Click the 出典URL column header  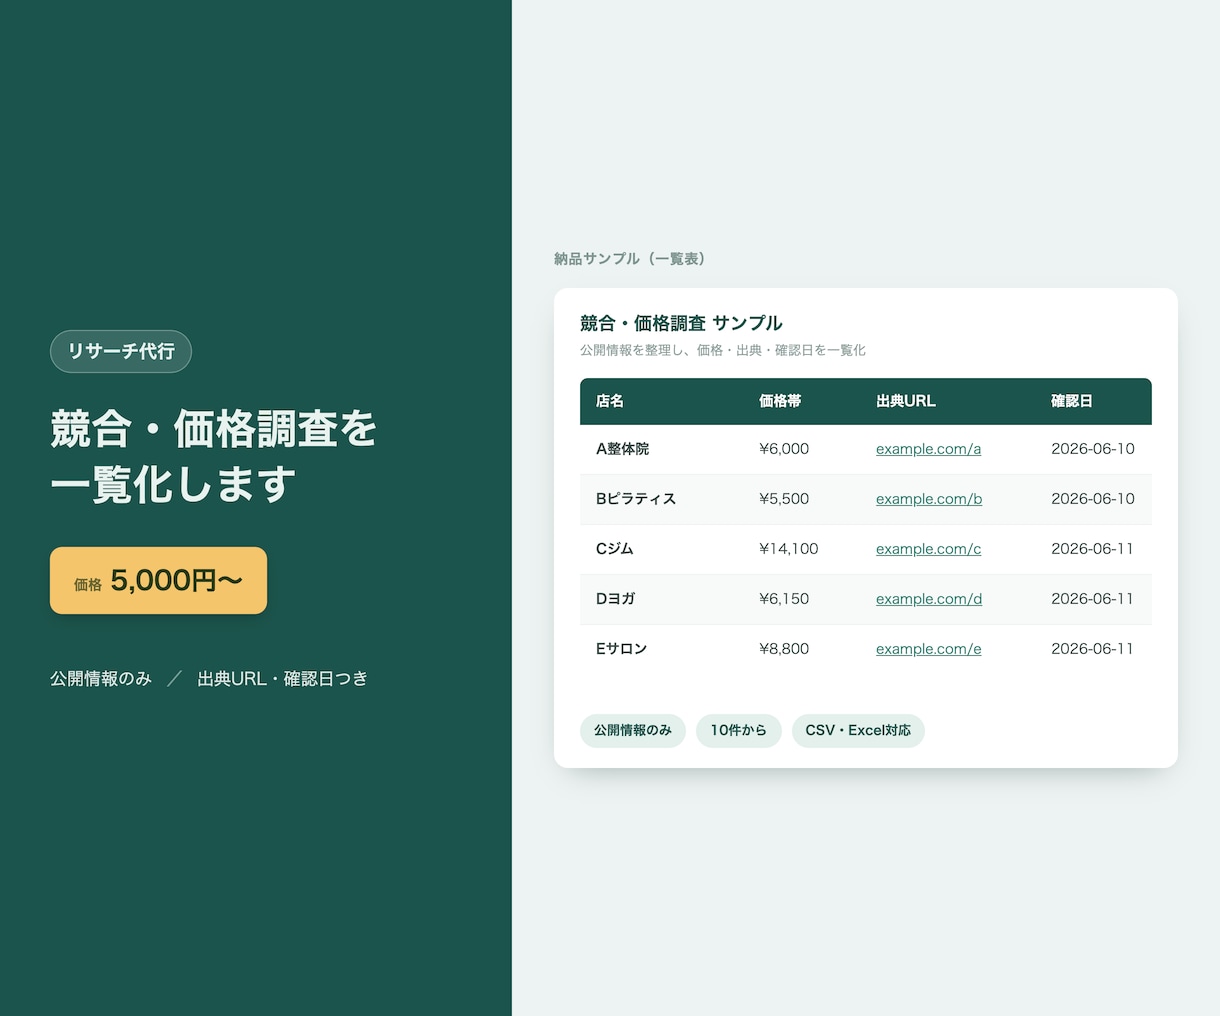point(906,401)
